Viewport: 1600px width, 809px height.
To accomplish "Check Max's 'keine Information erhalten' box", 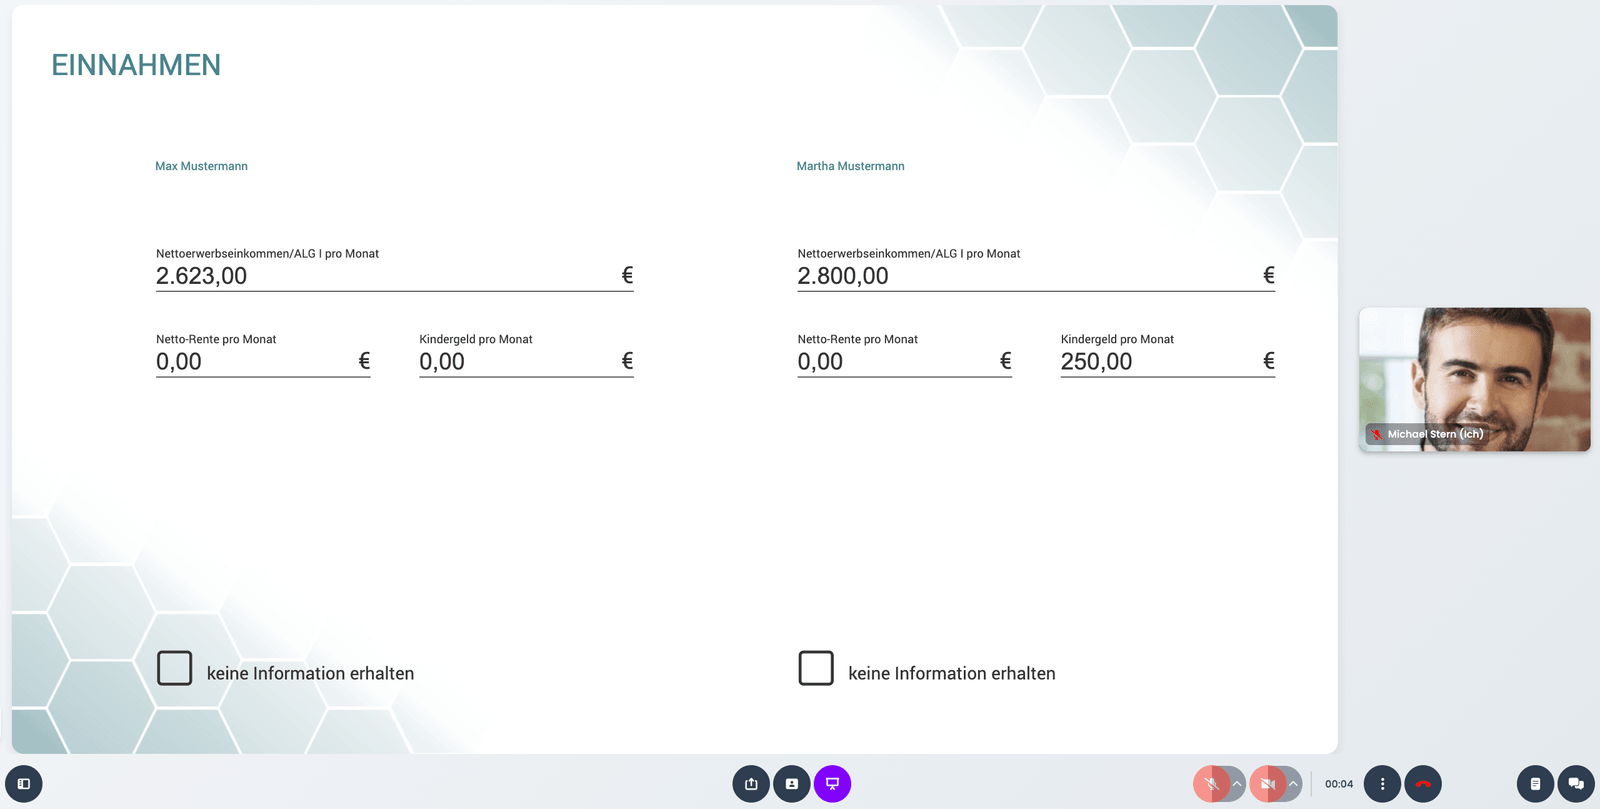I will click(x=175, y=668).
